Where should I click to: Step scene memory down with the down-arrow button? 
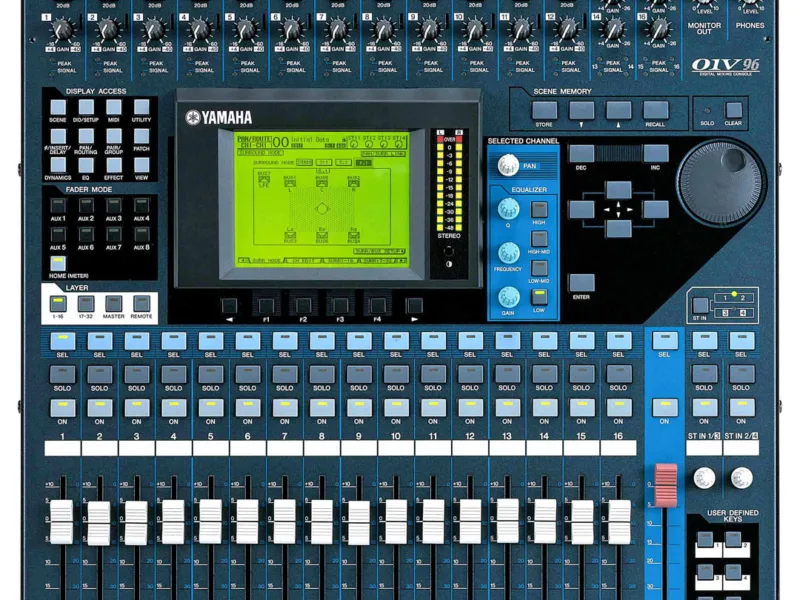582,110
